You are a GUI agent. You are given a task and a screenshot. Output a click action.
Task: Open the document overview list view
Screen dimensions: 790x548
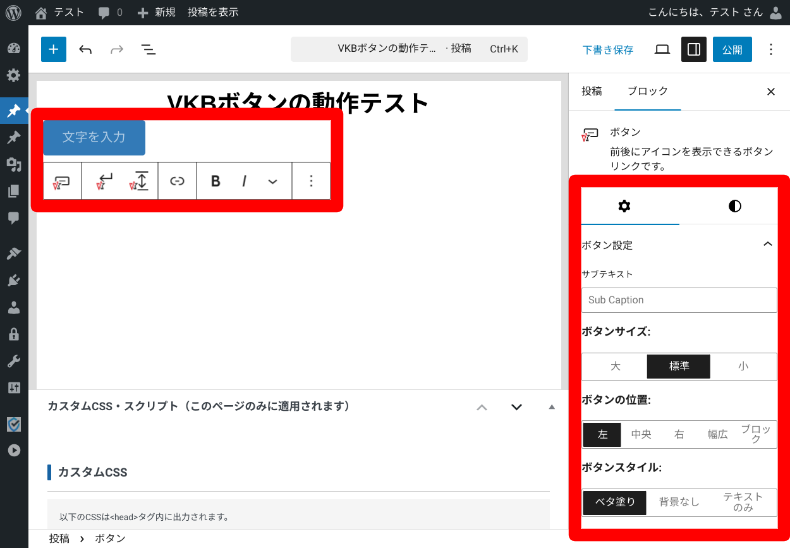coord(148,49)
